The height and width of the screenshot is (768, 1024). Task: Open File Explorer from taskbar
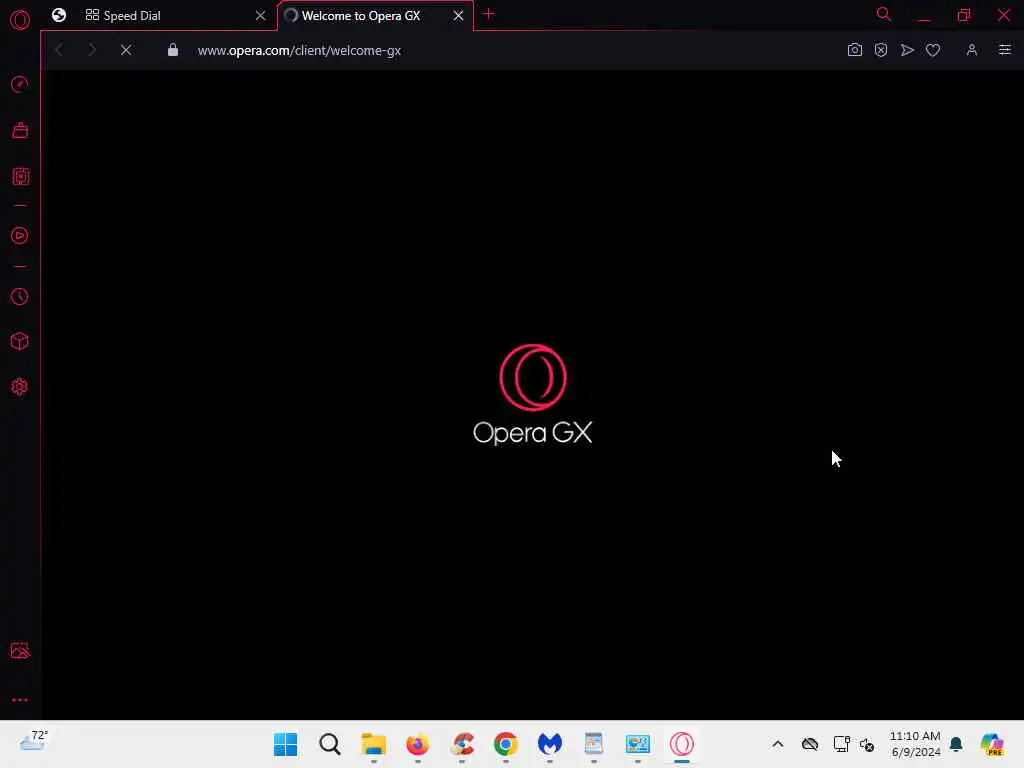374,744
